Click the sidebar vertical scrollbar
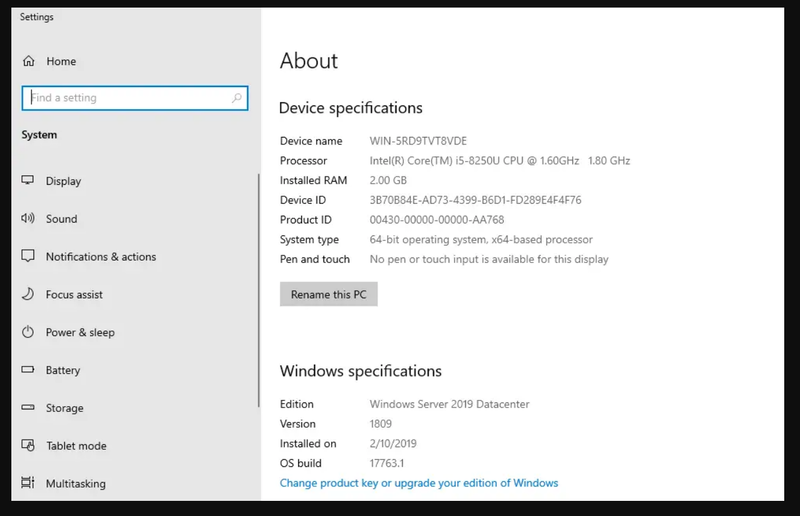The width and height of the screenshot is (800, 516). click(x=259, y=290)
